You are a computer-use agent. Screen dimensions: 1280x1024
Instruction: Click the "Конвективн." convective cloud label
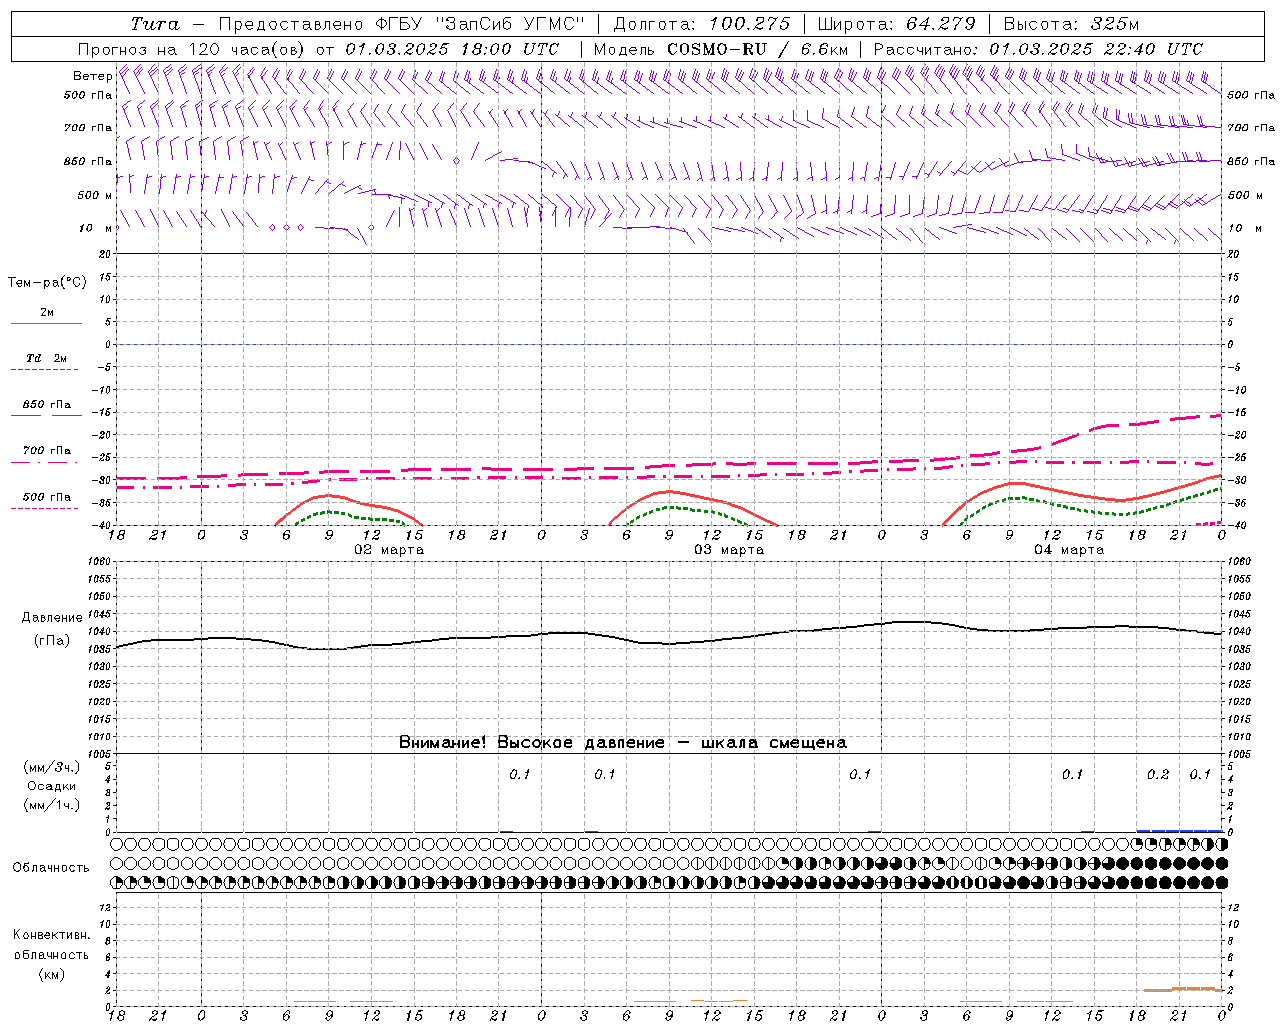(x=51, y=935)
